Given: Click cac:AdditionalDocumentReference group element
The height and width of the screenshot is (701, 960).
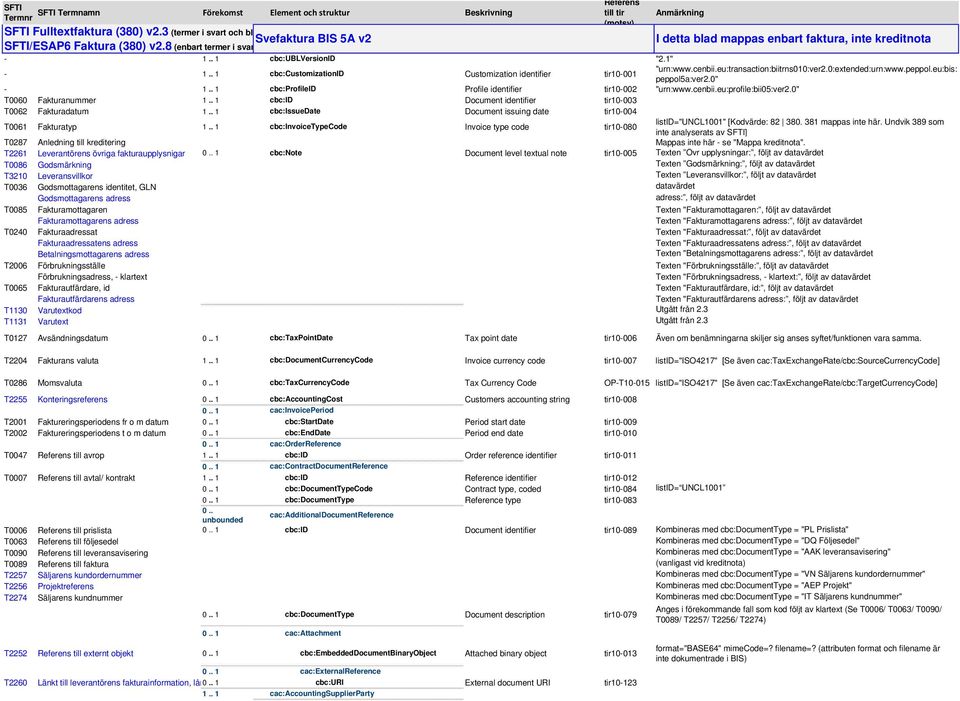Looking at the screenshot, I should tap(331, 515).
